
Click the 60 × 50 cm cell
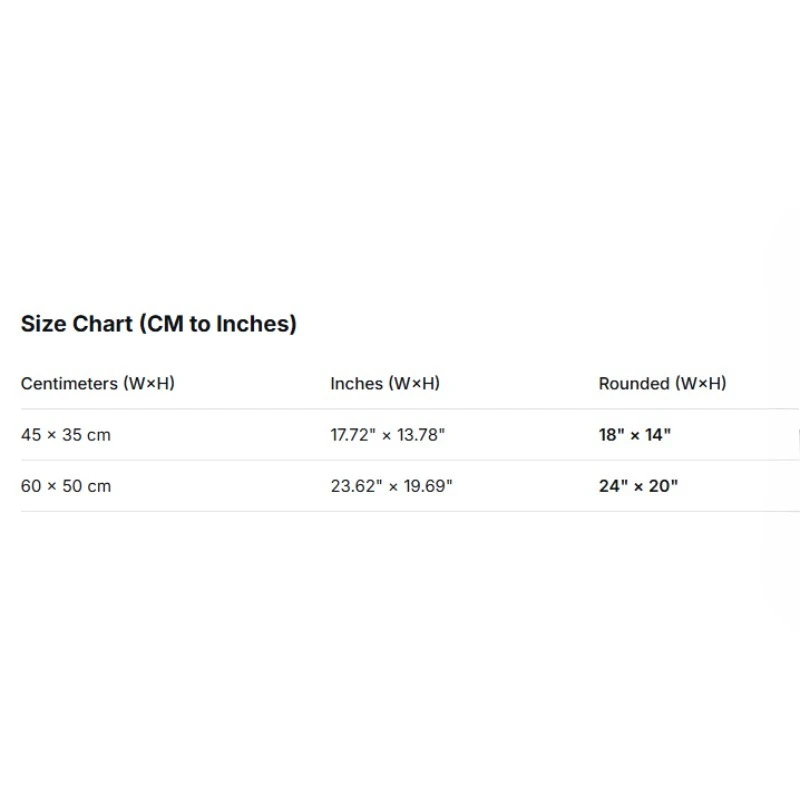66,486
